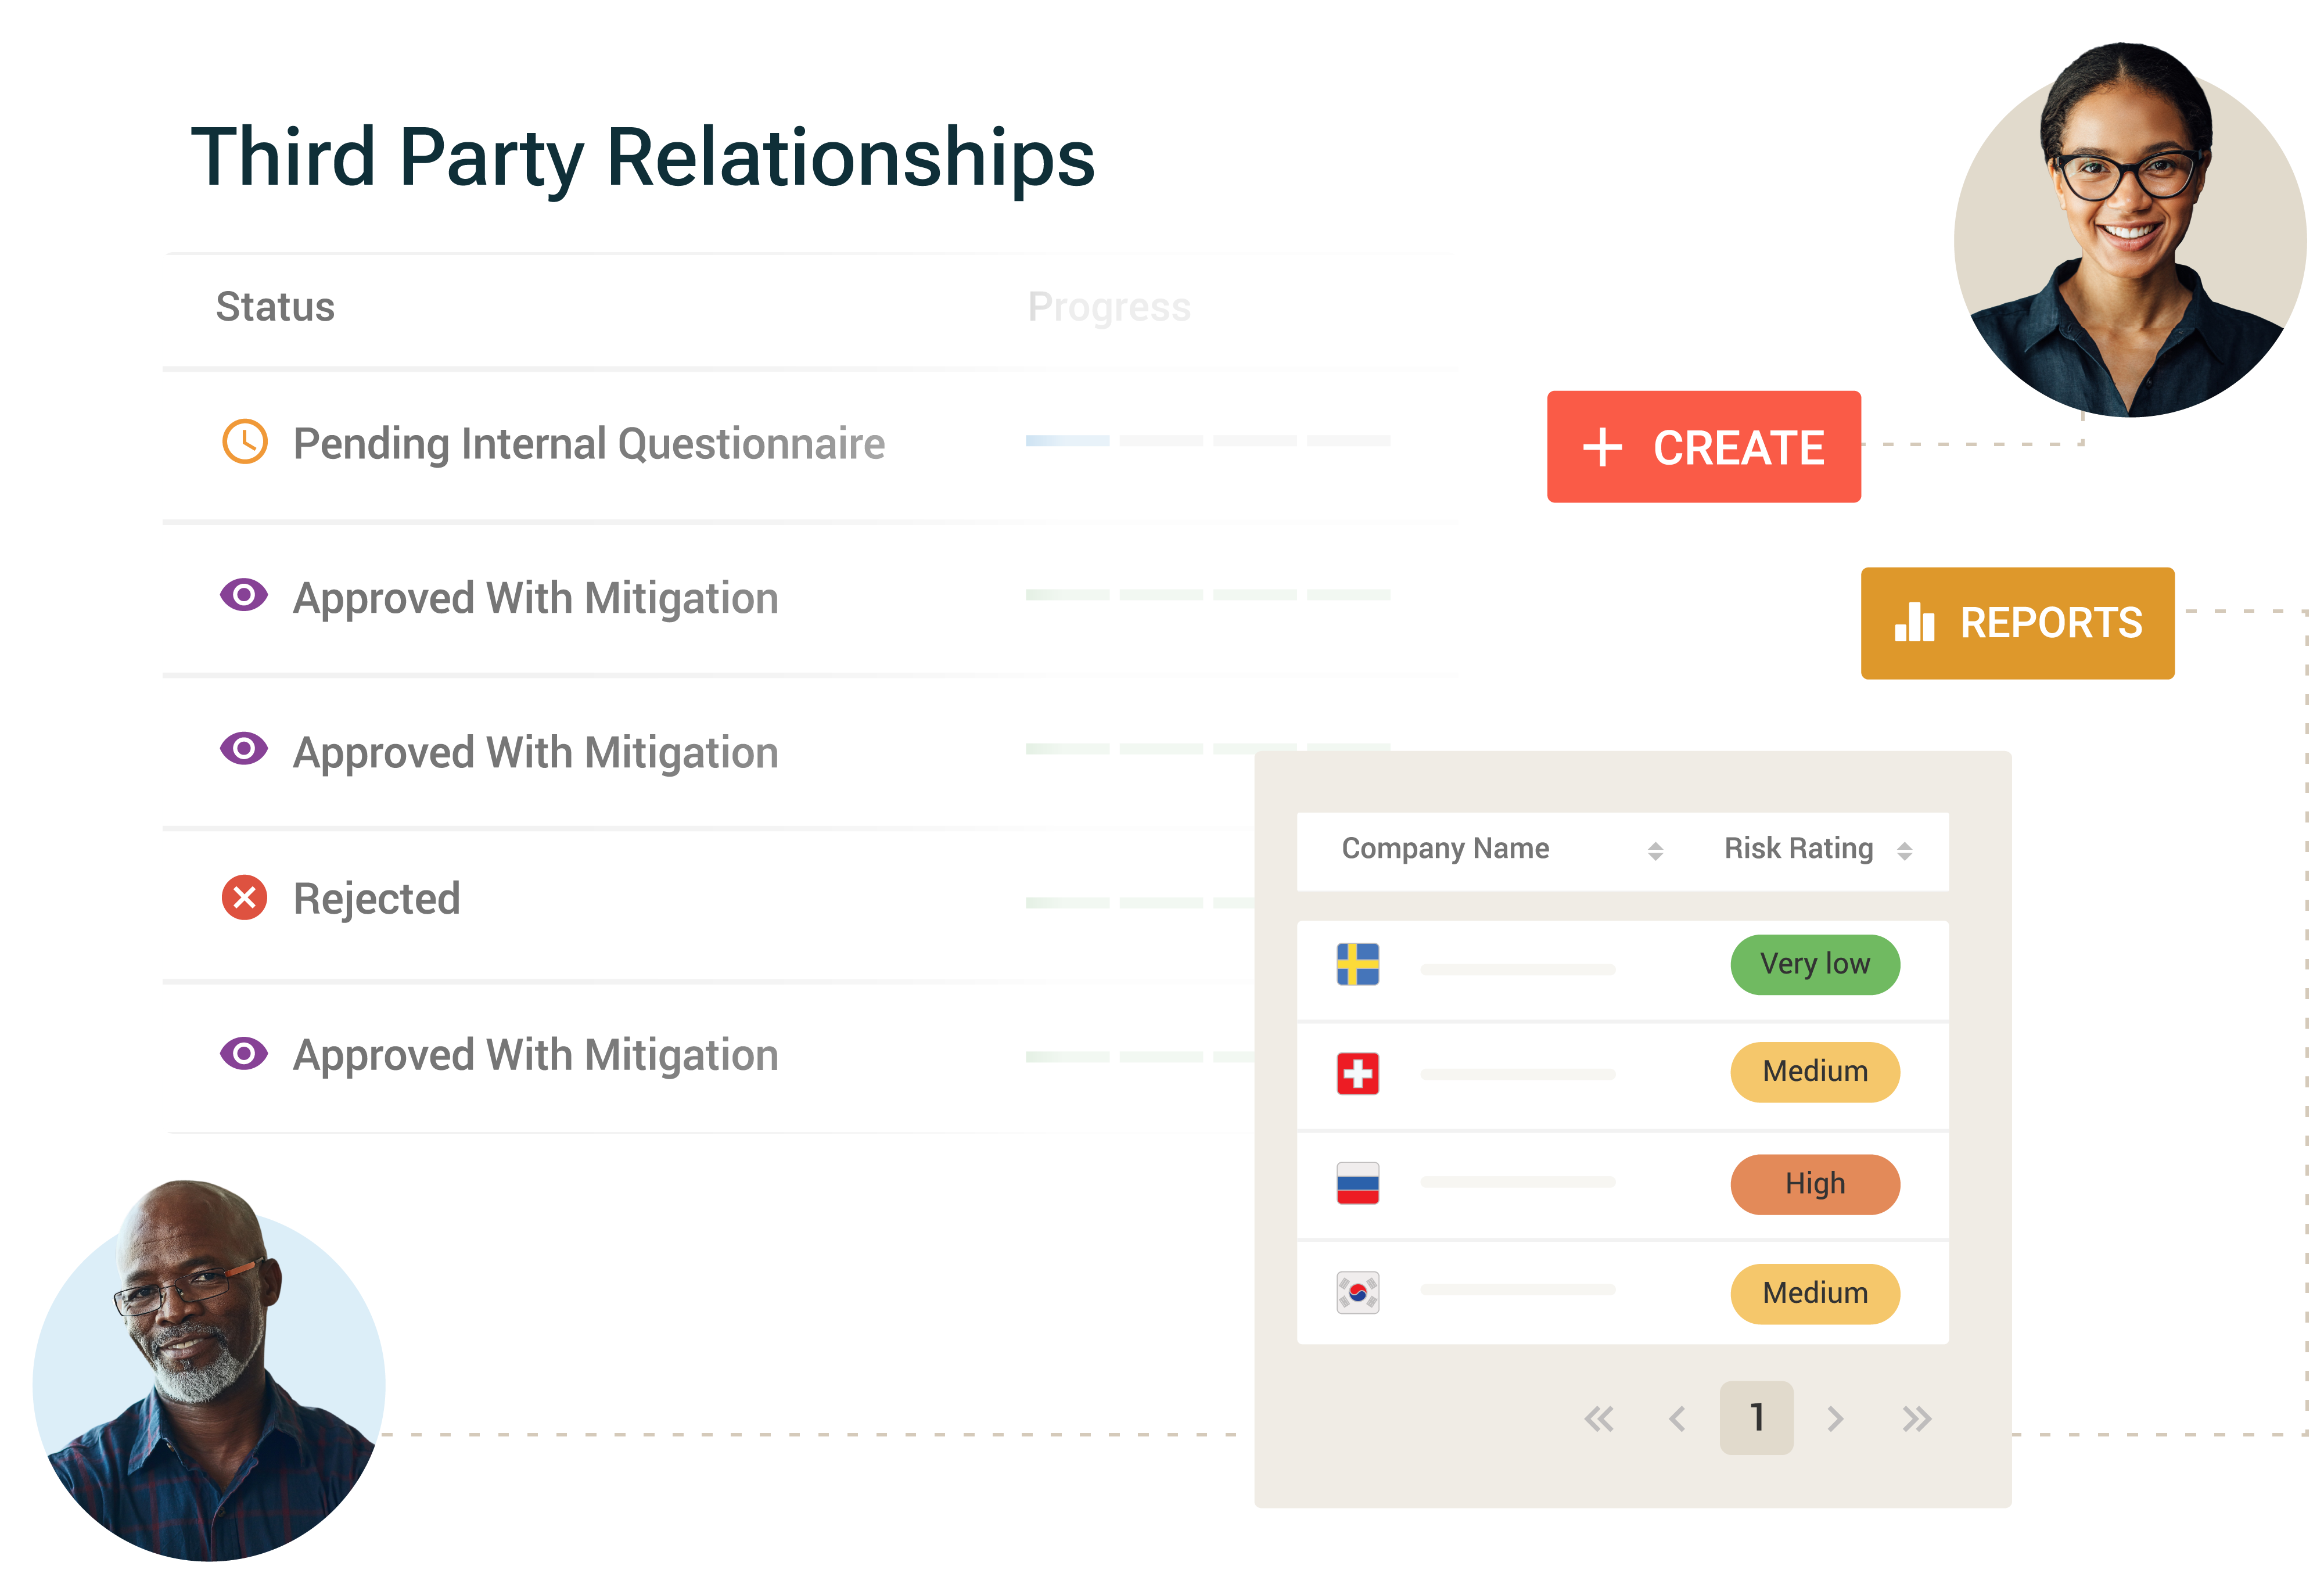Toggle visibility on first approved with mitigation row
This screenshot has width=2324, height=1584.
(244, 597)
